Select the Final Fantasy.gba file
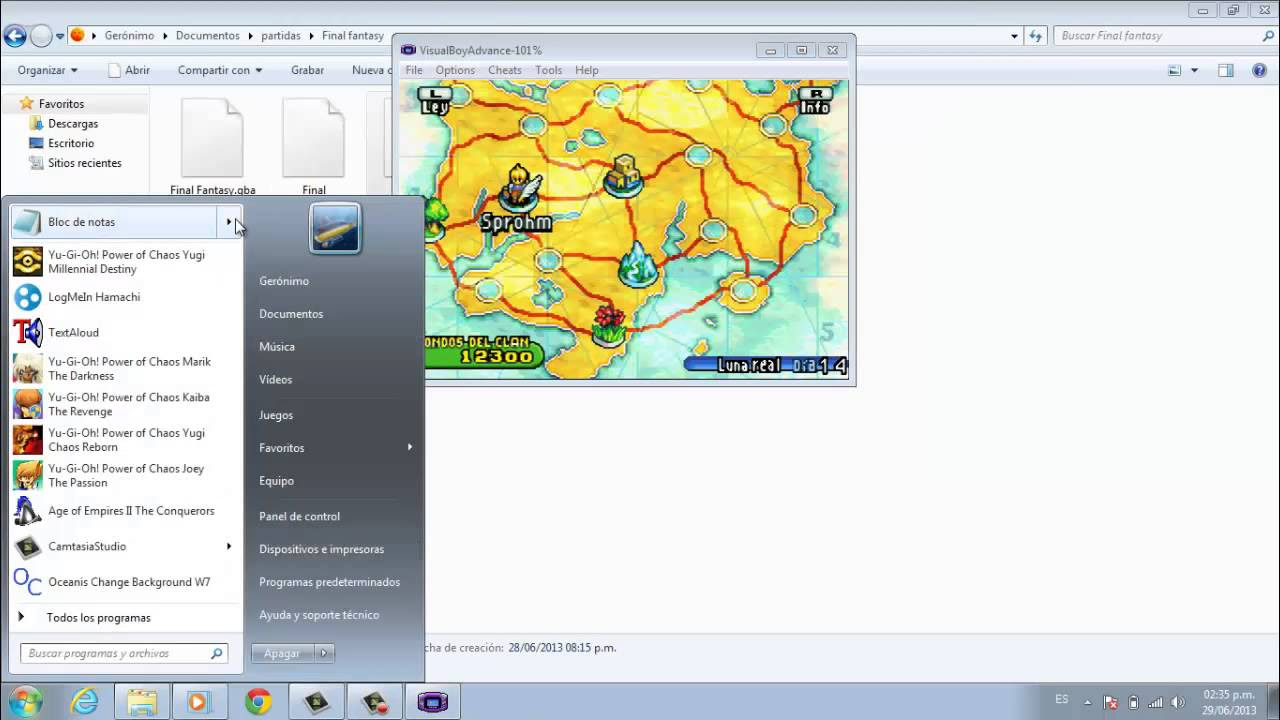 pyautogui.click(x=212, y=147)
